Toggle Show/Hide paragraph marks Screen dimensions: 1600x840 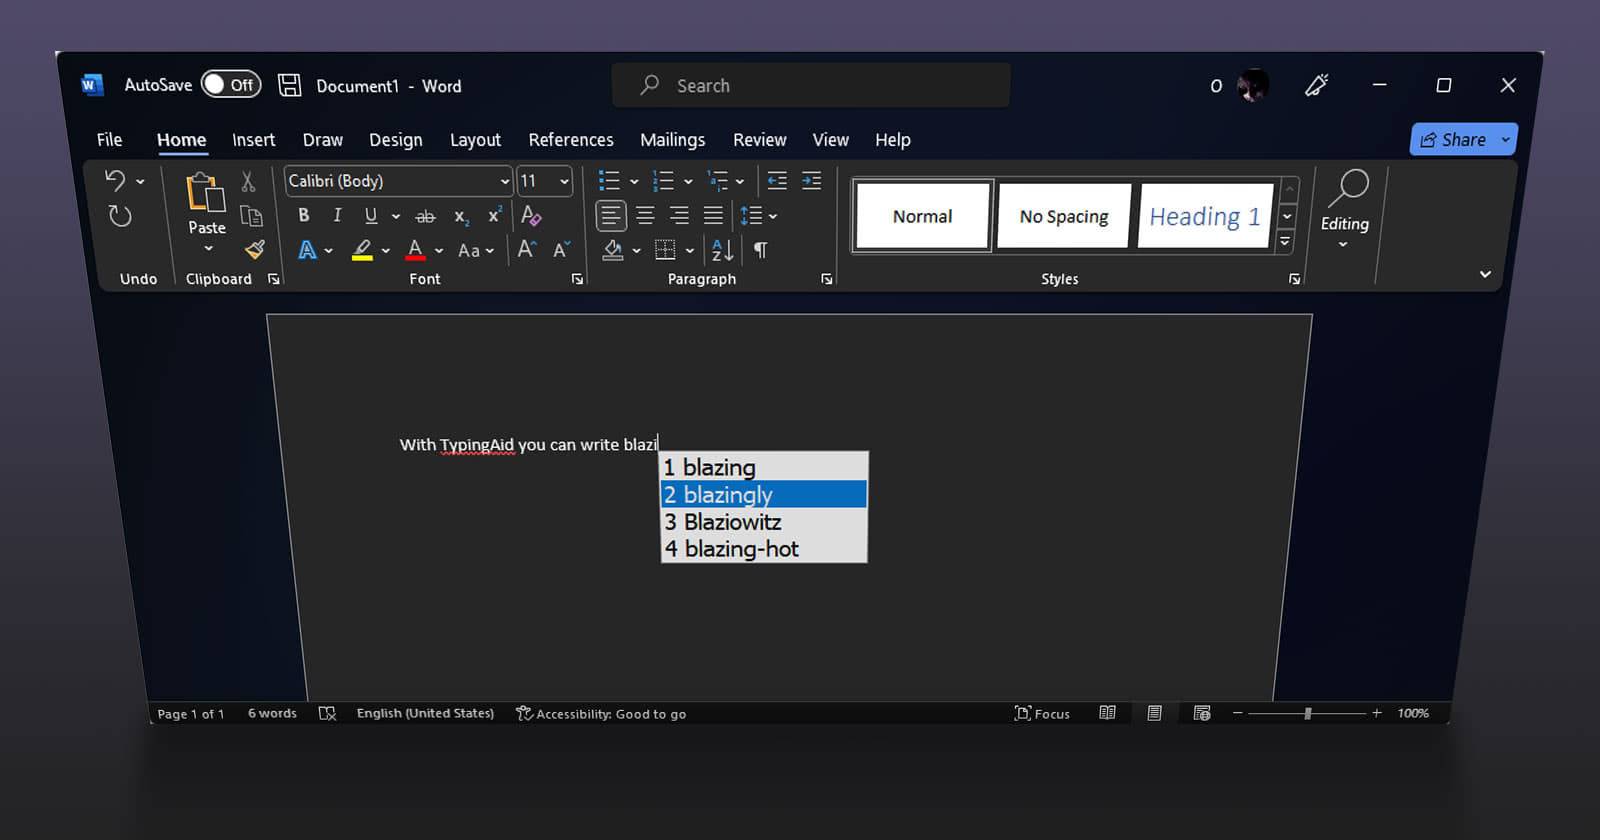click(761, 250)
